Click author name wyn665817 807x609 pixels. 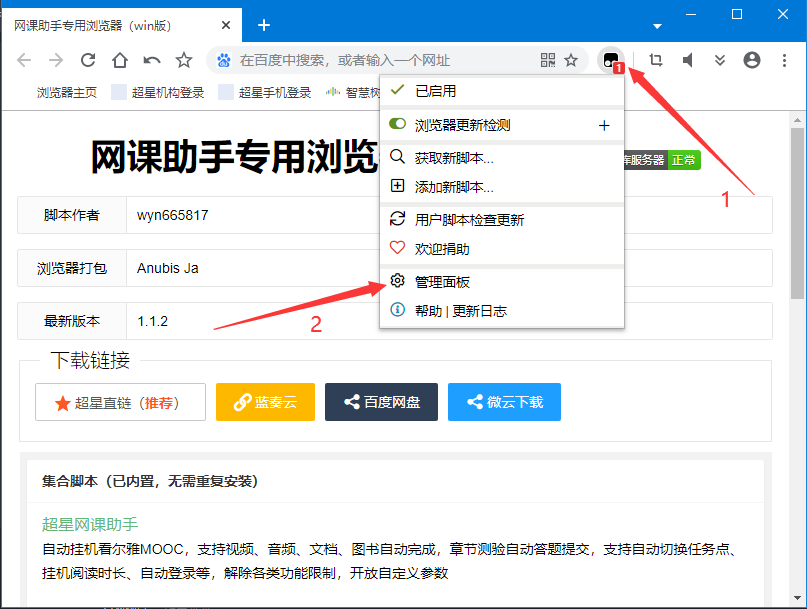[x=172, y=215]
